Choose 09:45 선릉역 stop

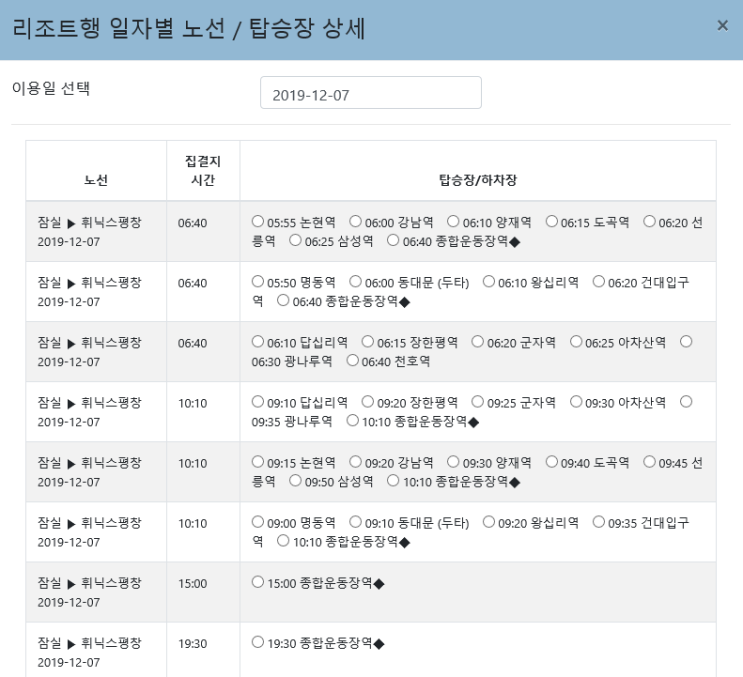tap(649, 461)
